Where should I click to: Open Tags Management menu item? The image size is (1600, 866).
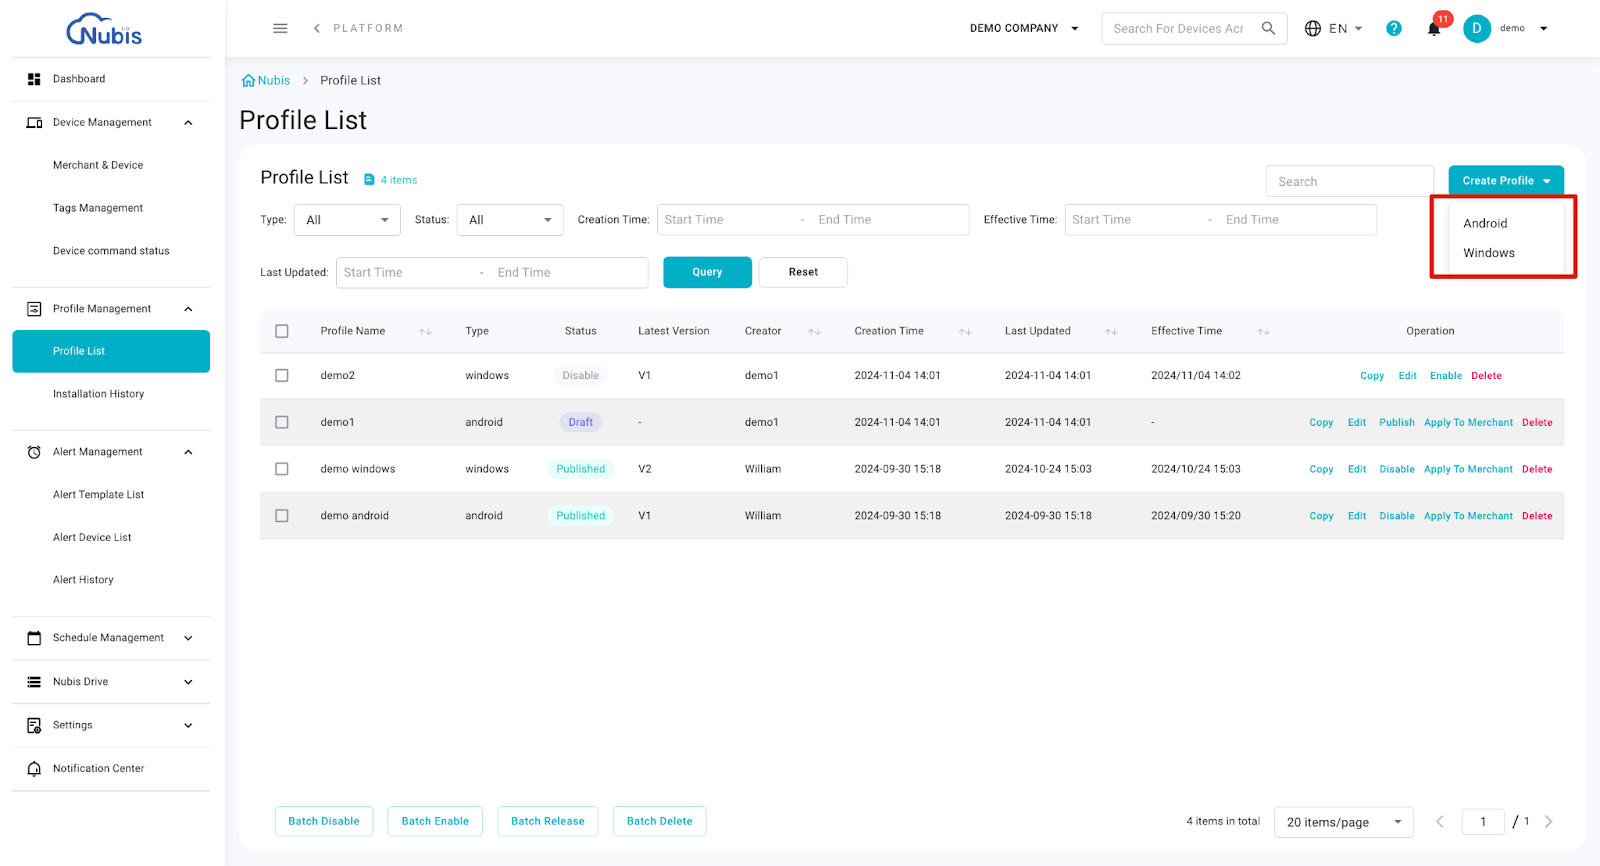pos(98,208)
